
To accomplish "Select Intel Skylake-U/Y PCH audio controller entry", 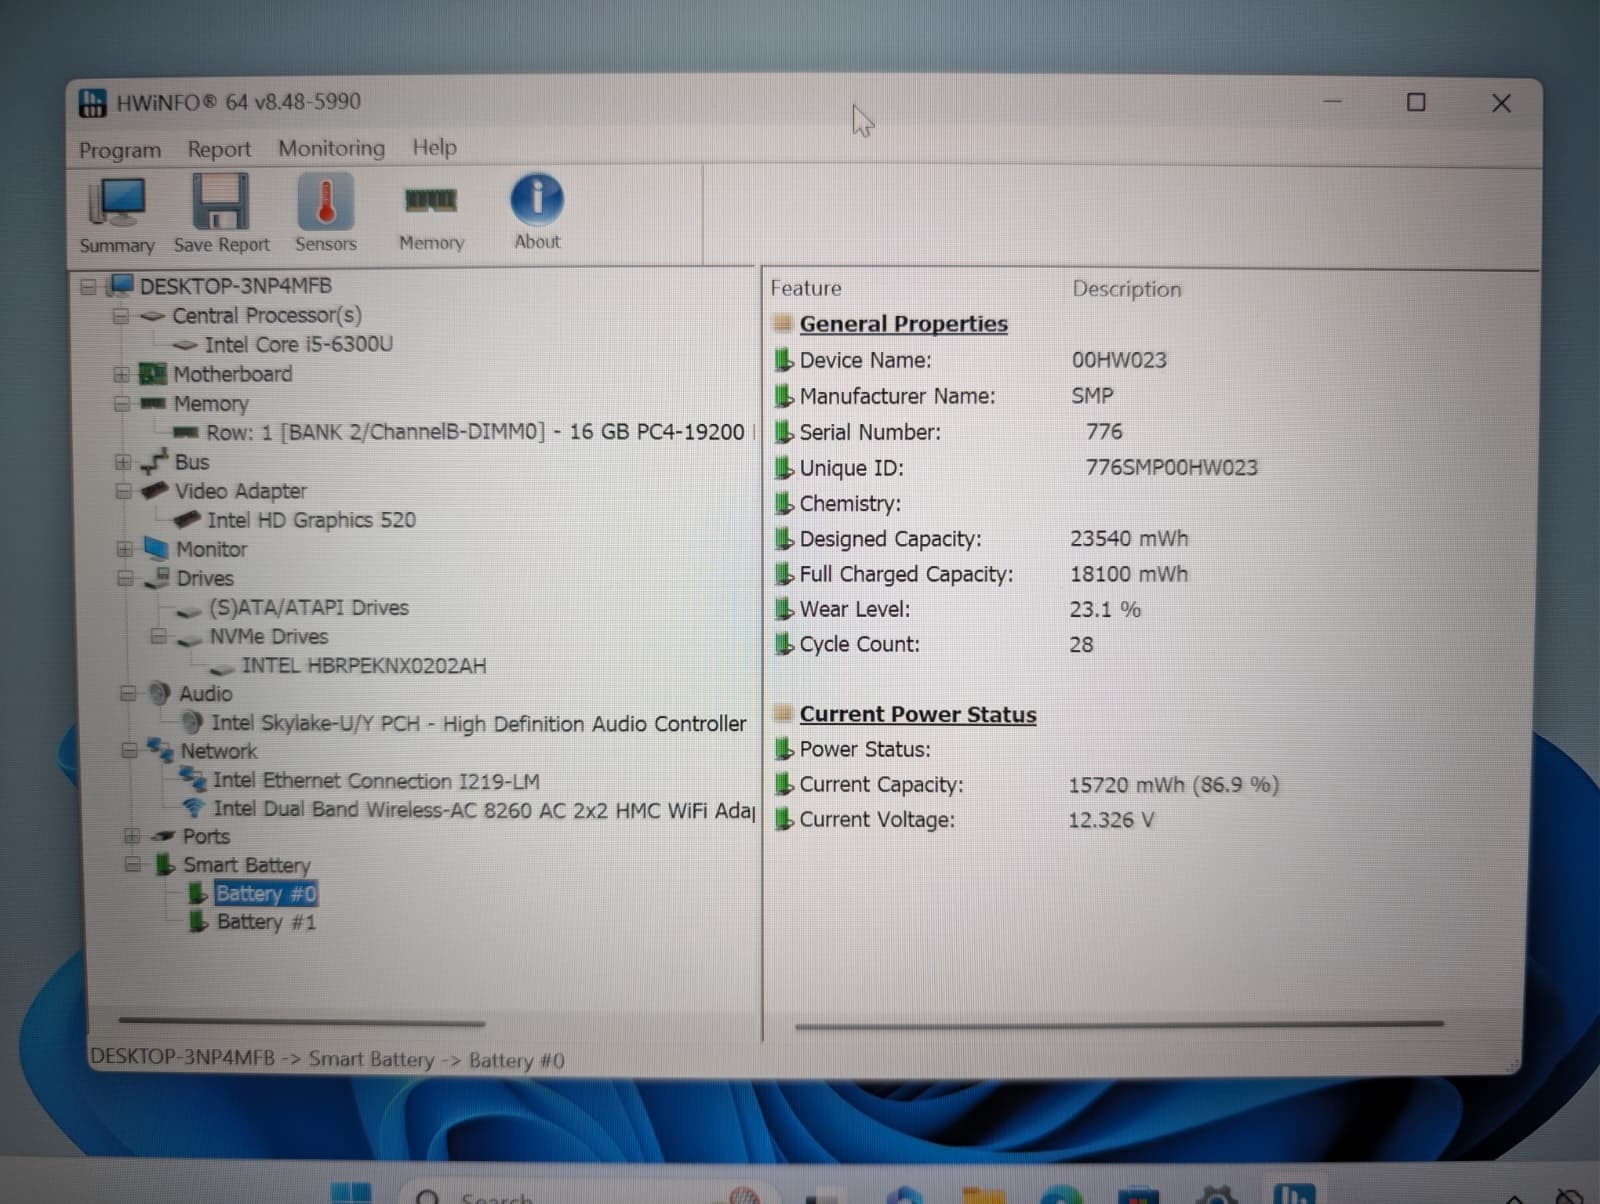I will tap(478, 723).
